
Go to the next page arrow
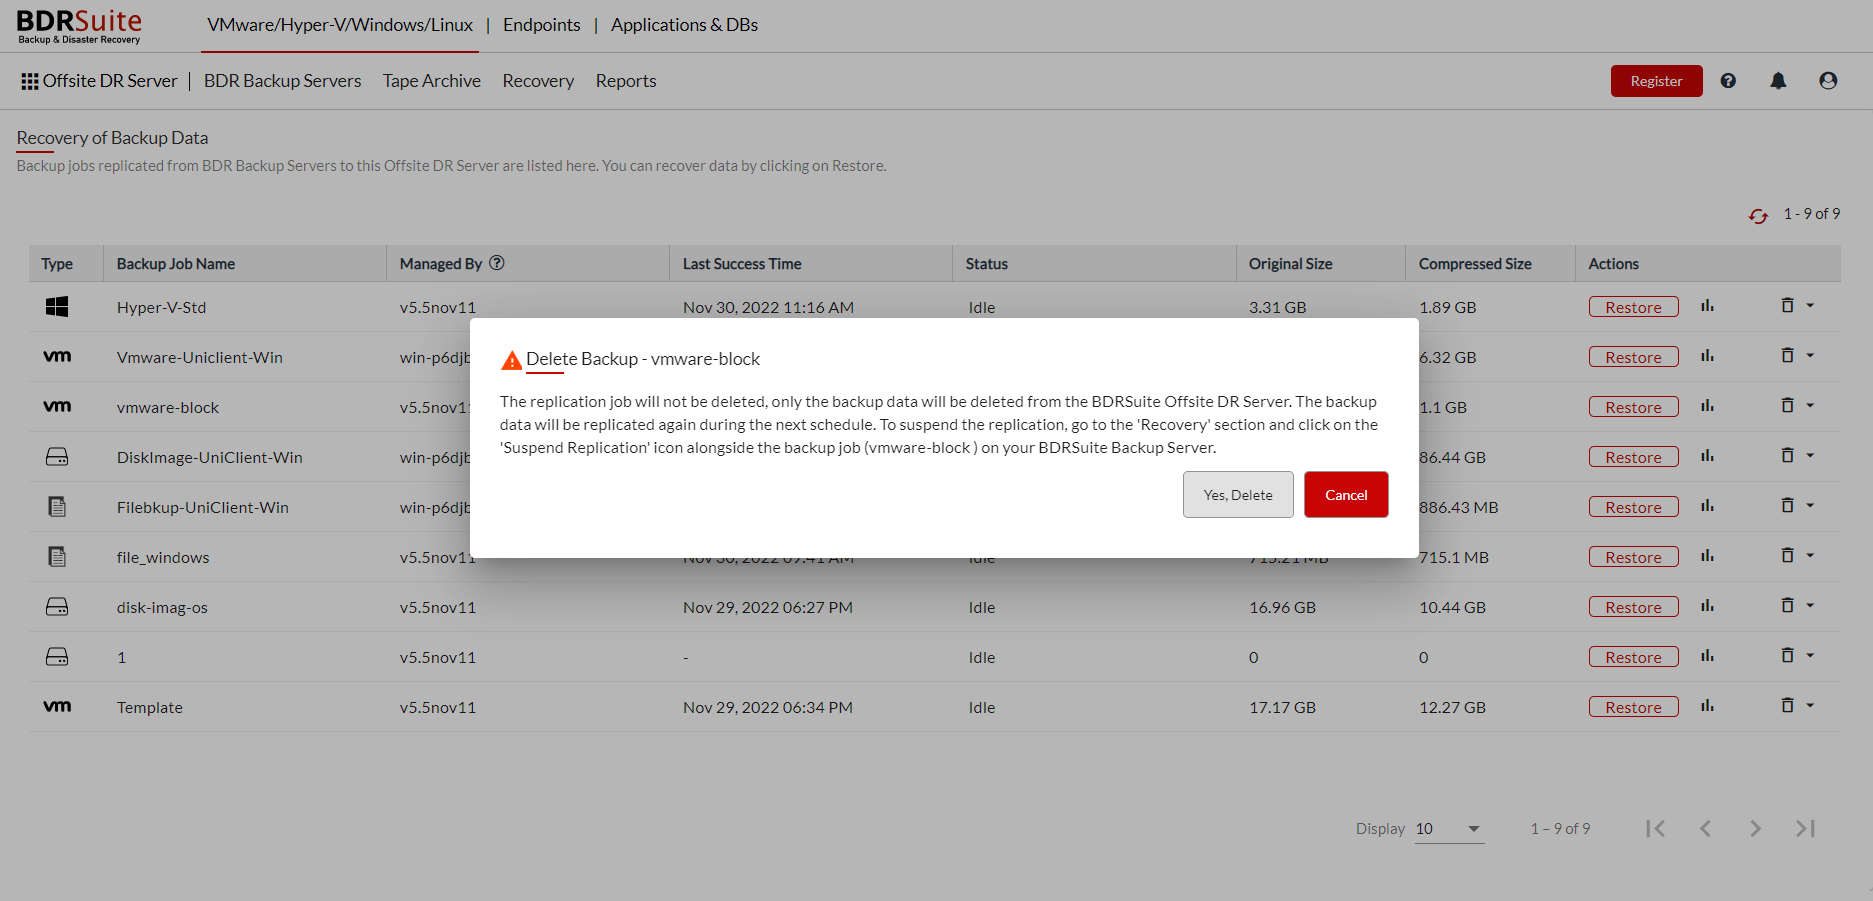pos(1755,828)
